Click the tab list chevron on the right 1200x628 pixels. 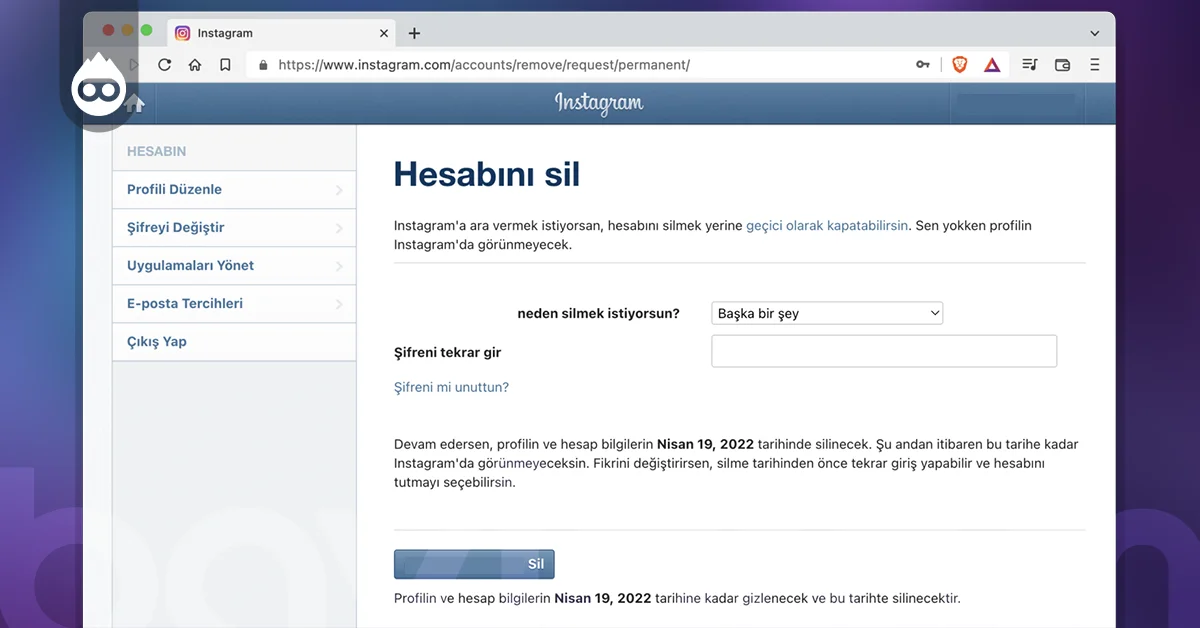pos(1096,32)
